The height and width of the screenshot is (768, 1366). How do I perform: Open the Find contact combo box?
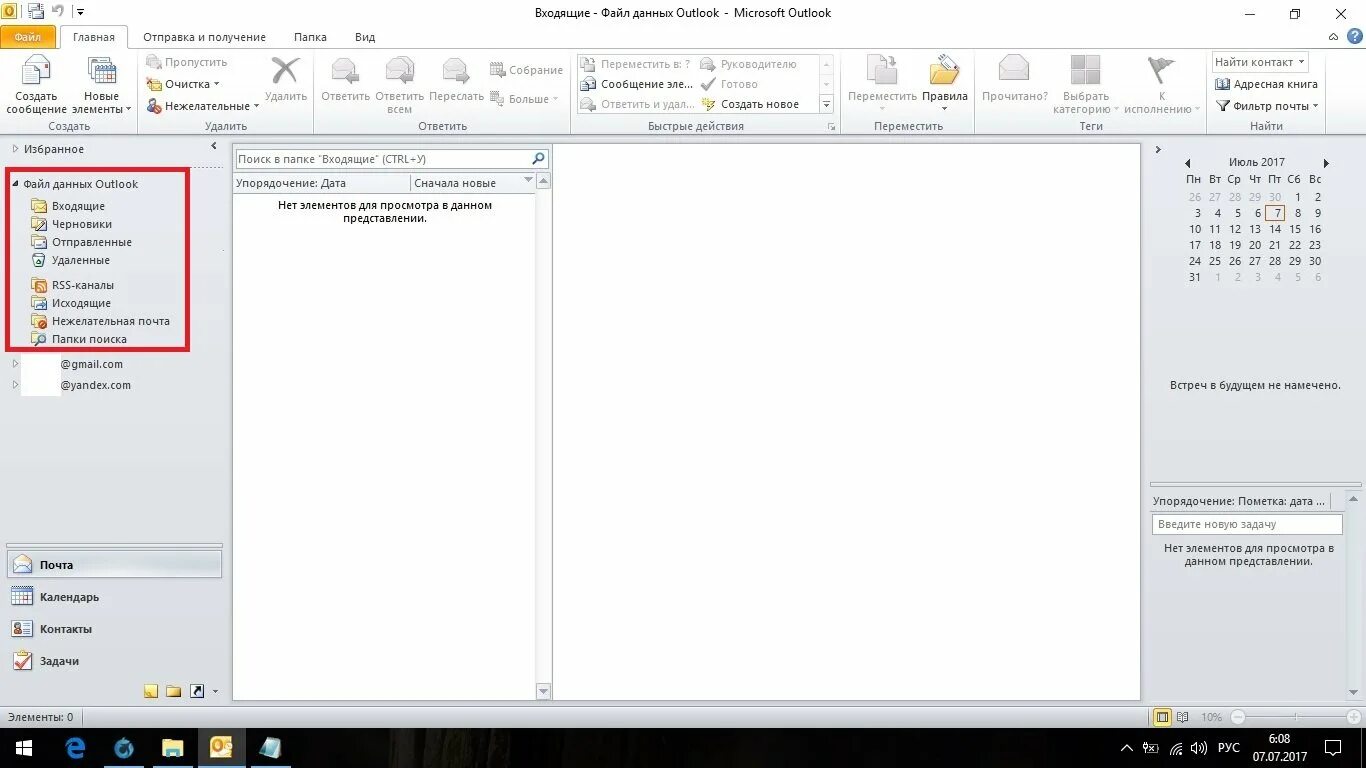click(x=1261, y=62)
